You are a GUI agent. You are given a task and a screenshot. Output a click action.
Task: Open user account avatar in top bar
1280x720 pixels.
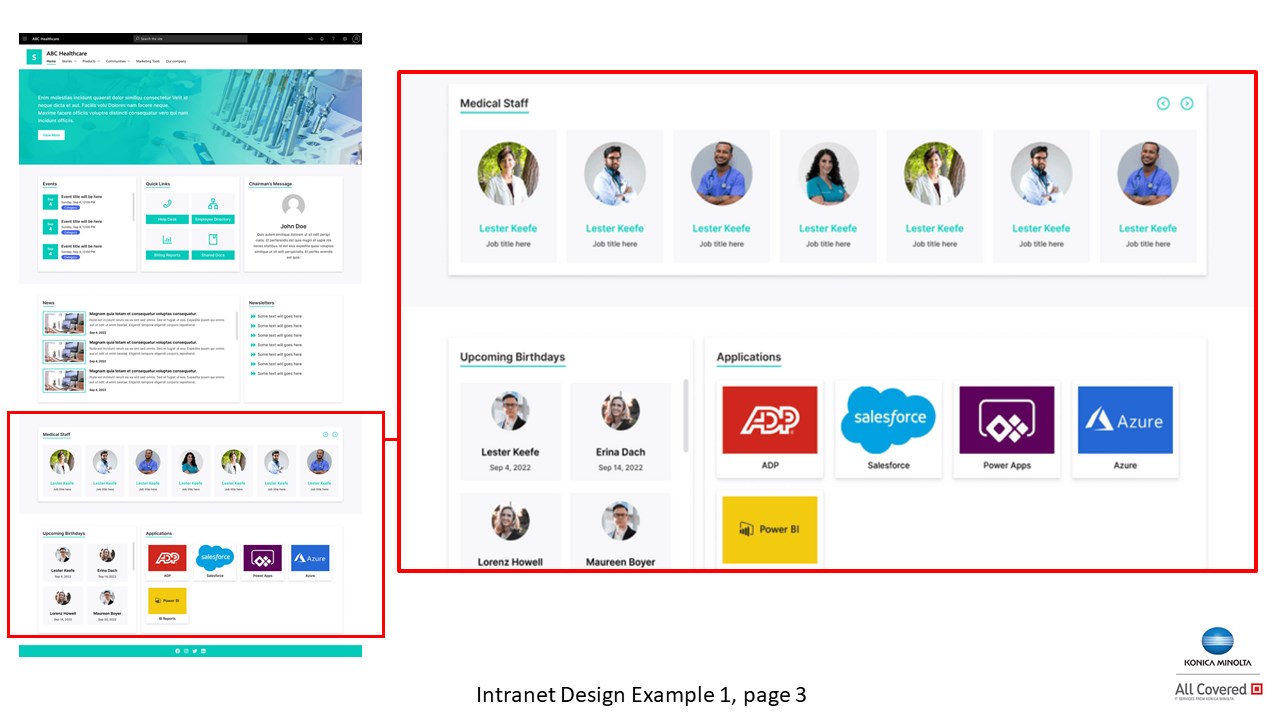coord(356,39)
